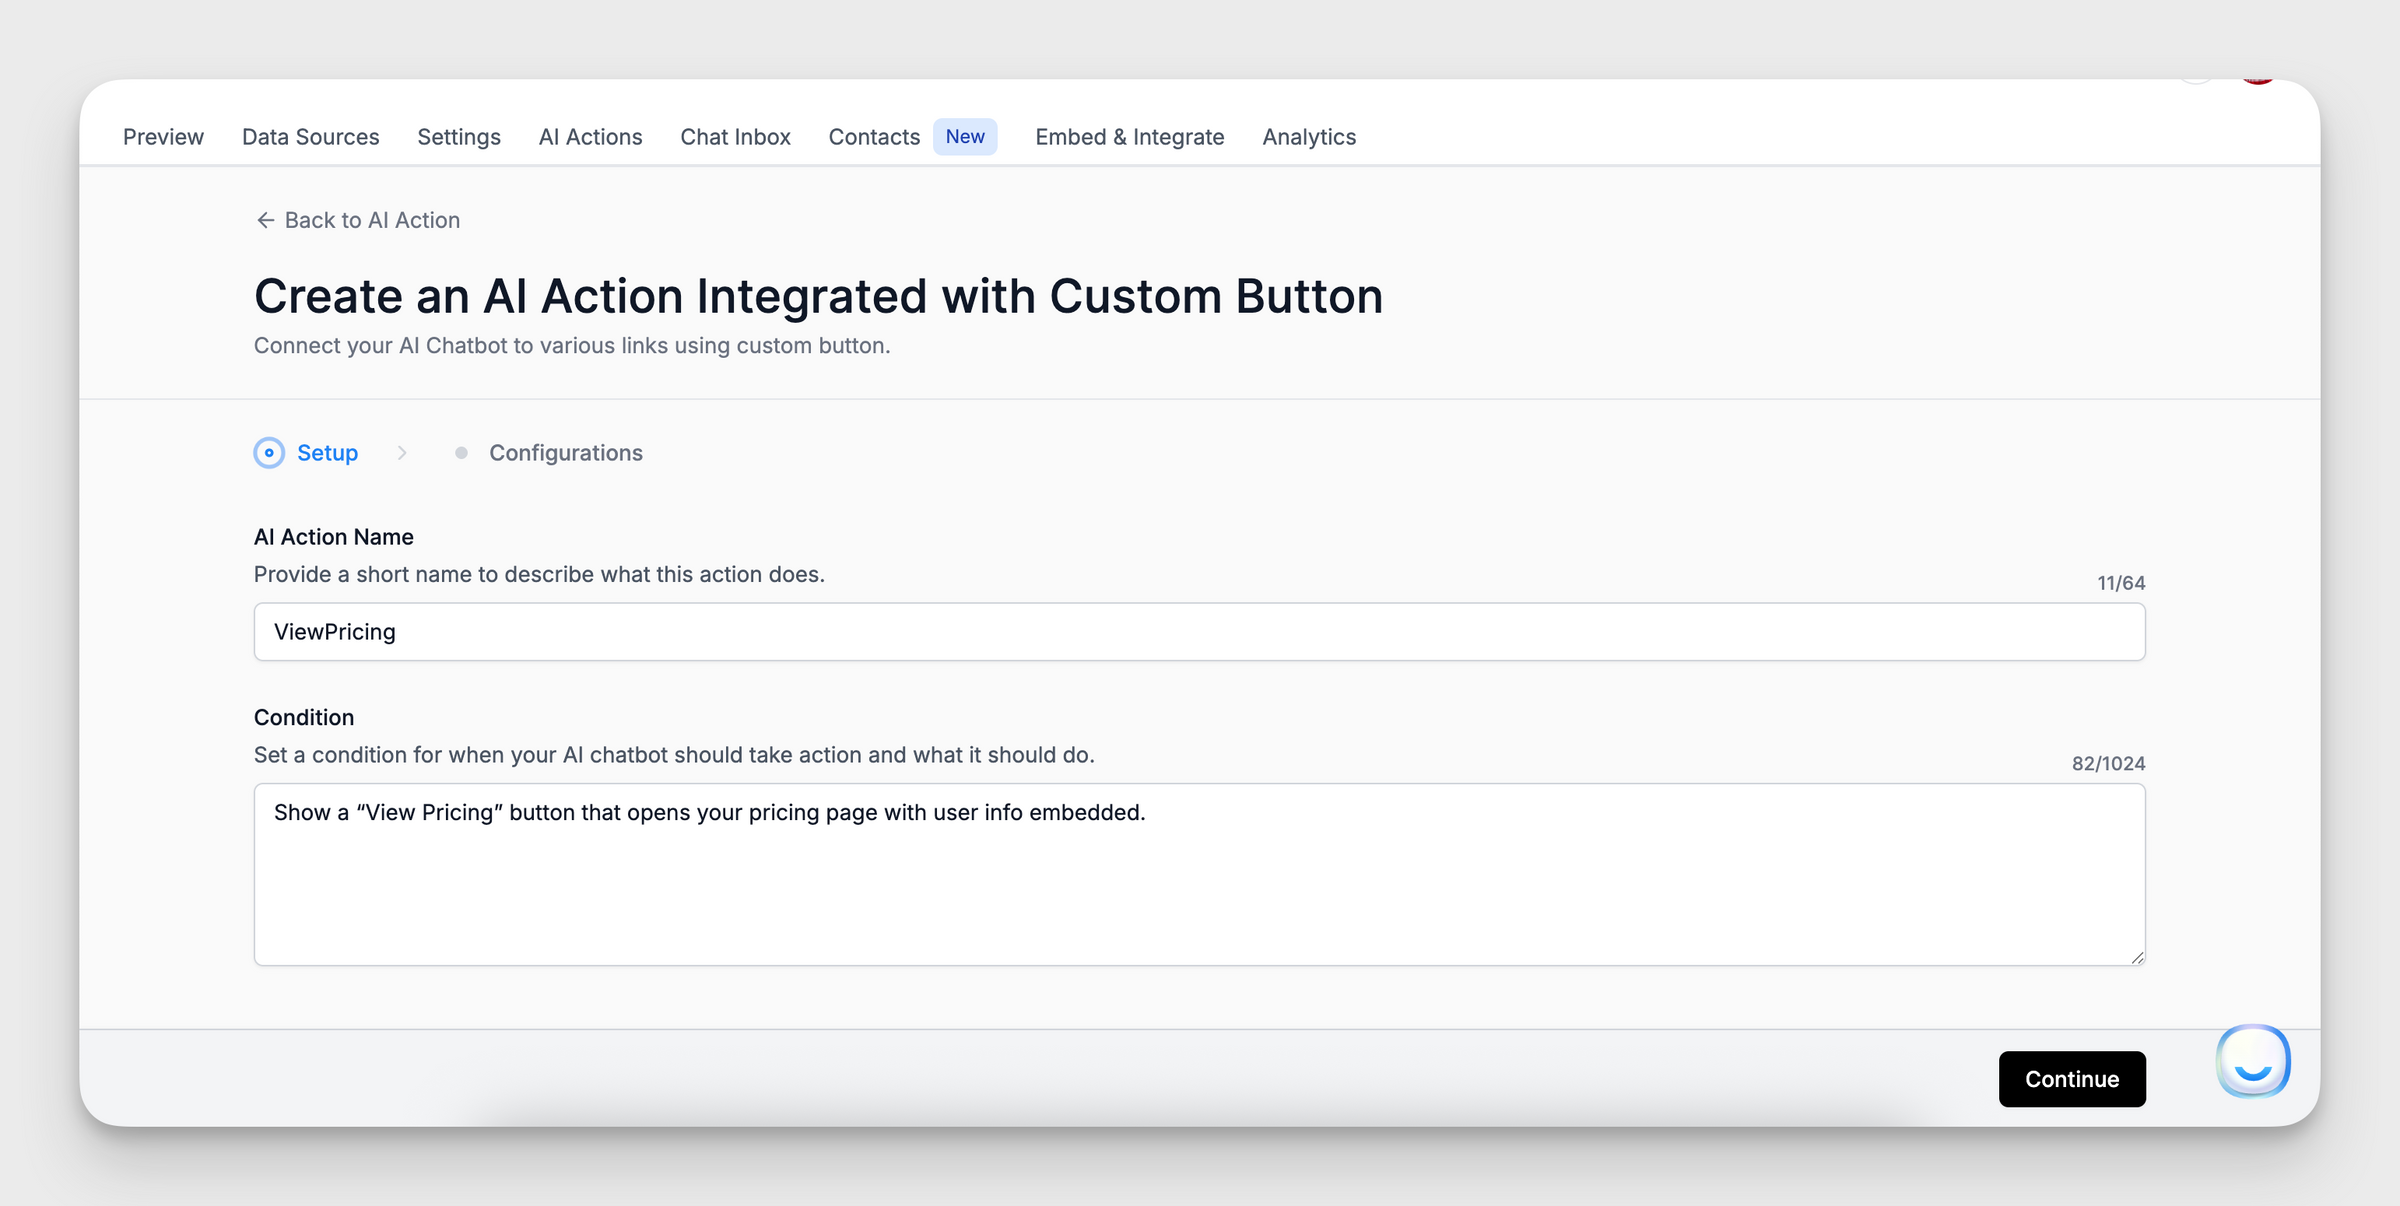Jump to the Configurations step
This screenshot has height=1206, width=2400.
pos(566,453)
